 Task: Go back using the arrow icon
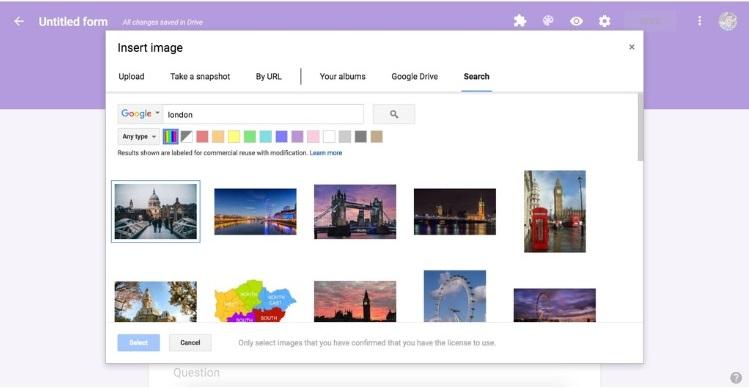pyautogui.click(x=19, y=22)
